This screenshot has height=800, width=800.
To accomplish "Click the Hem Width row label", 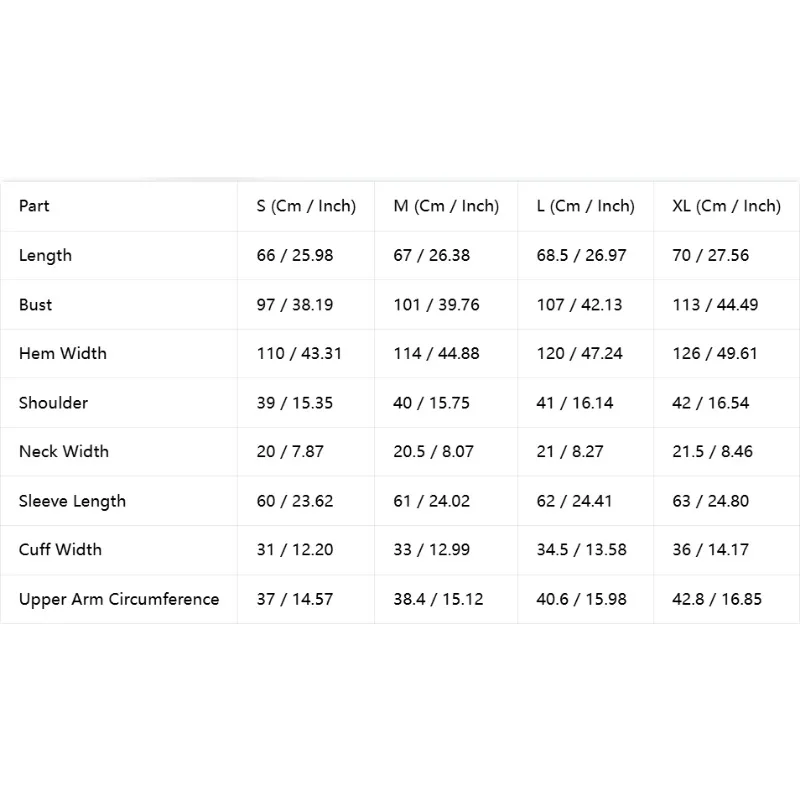I will coord(63,354).
